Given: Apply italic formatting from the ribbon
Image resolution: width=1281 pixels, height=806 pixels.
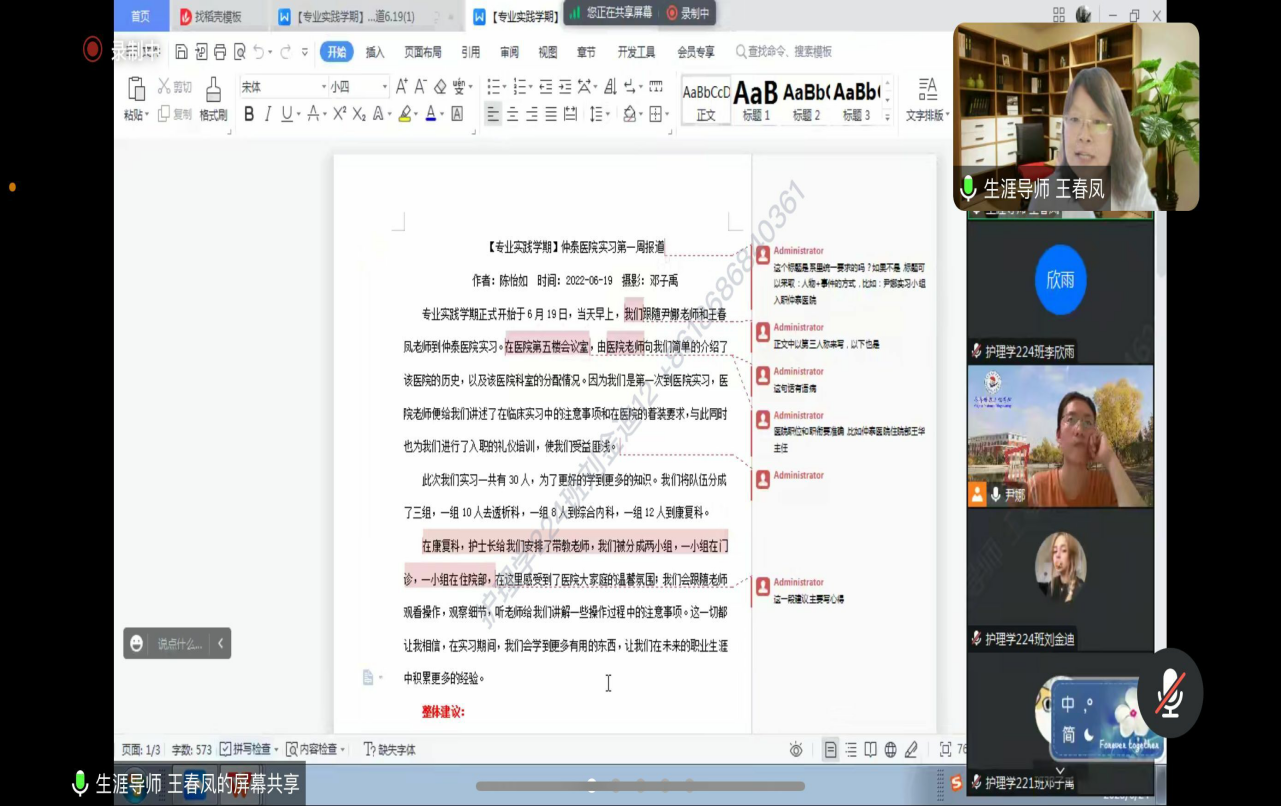Looking at the screenshot, I should pos(268,114).
